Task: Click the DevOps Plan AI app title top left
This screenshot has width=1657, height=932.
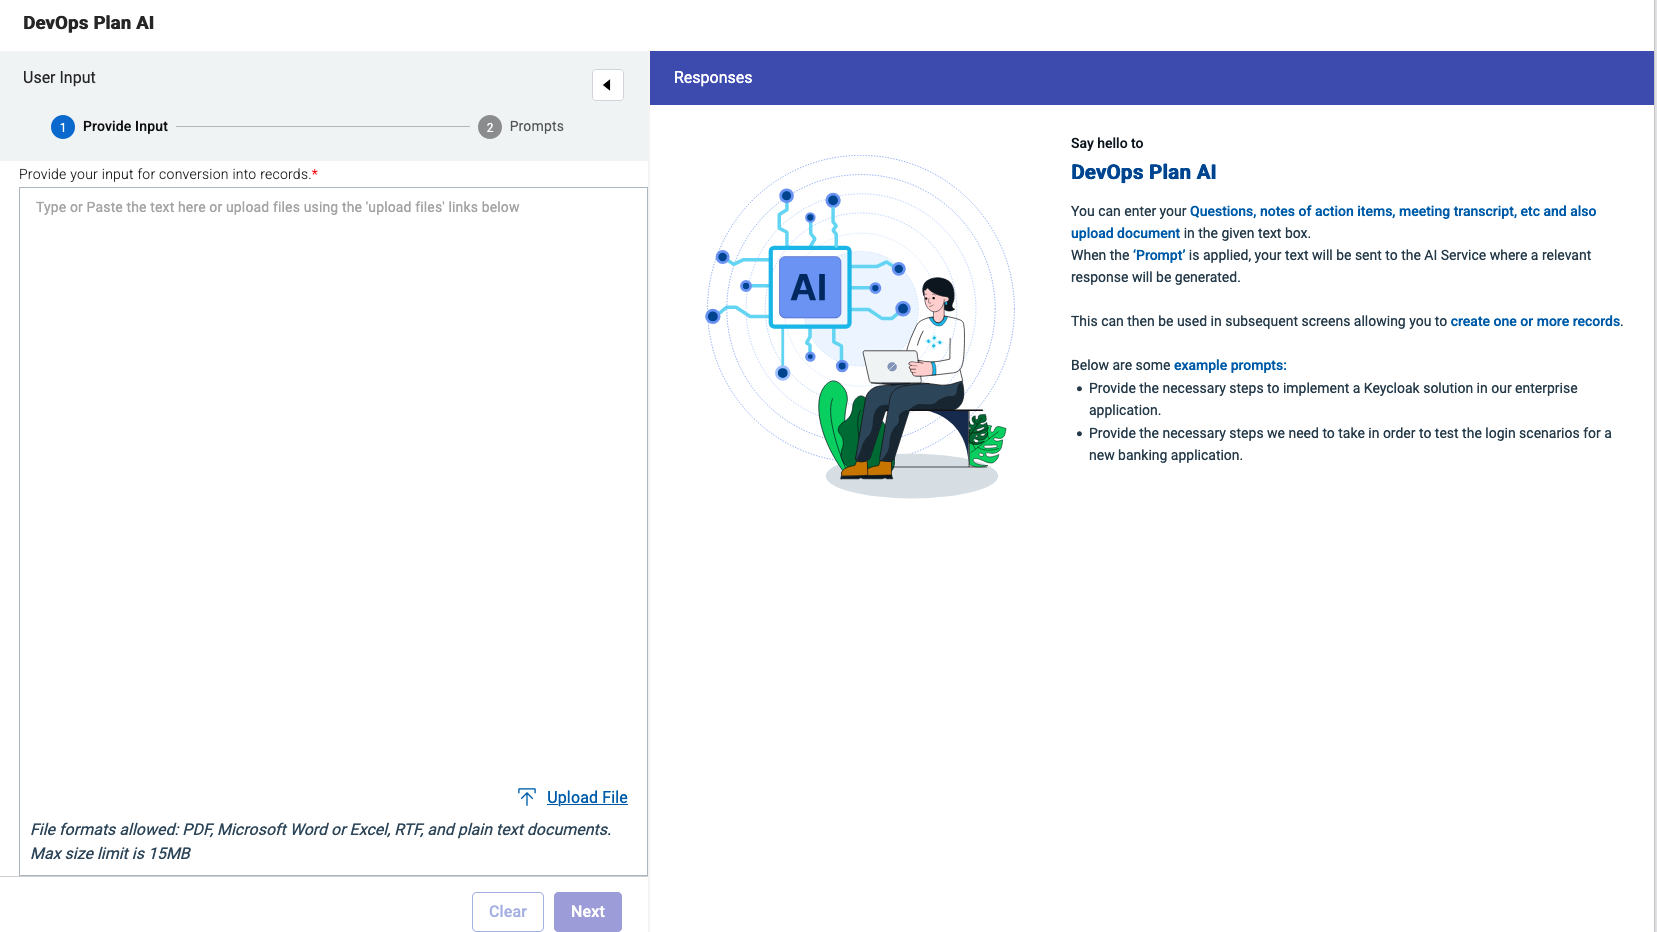Action: pyautogui.click(x=88, y=22)
